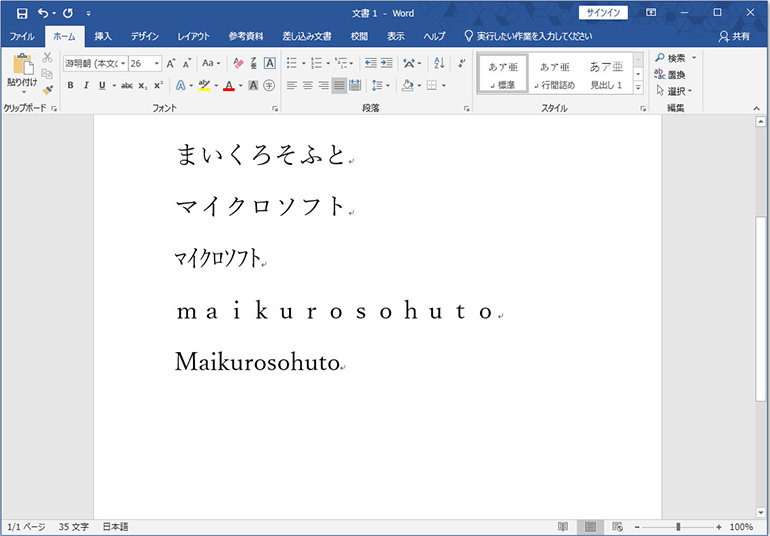
Task: Open the Aa change case dropdown
Action: [x=211, y=63]
